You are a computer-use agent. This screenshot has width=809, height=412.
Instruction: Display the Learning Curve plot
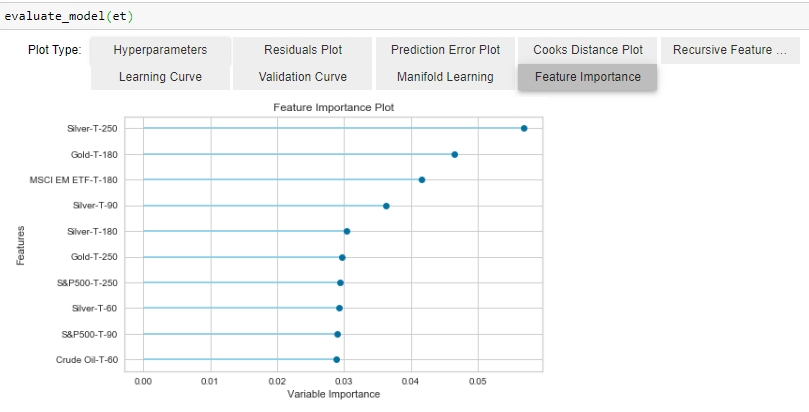click(x=160, y=77)
